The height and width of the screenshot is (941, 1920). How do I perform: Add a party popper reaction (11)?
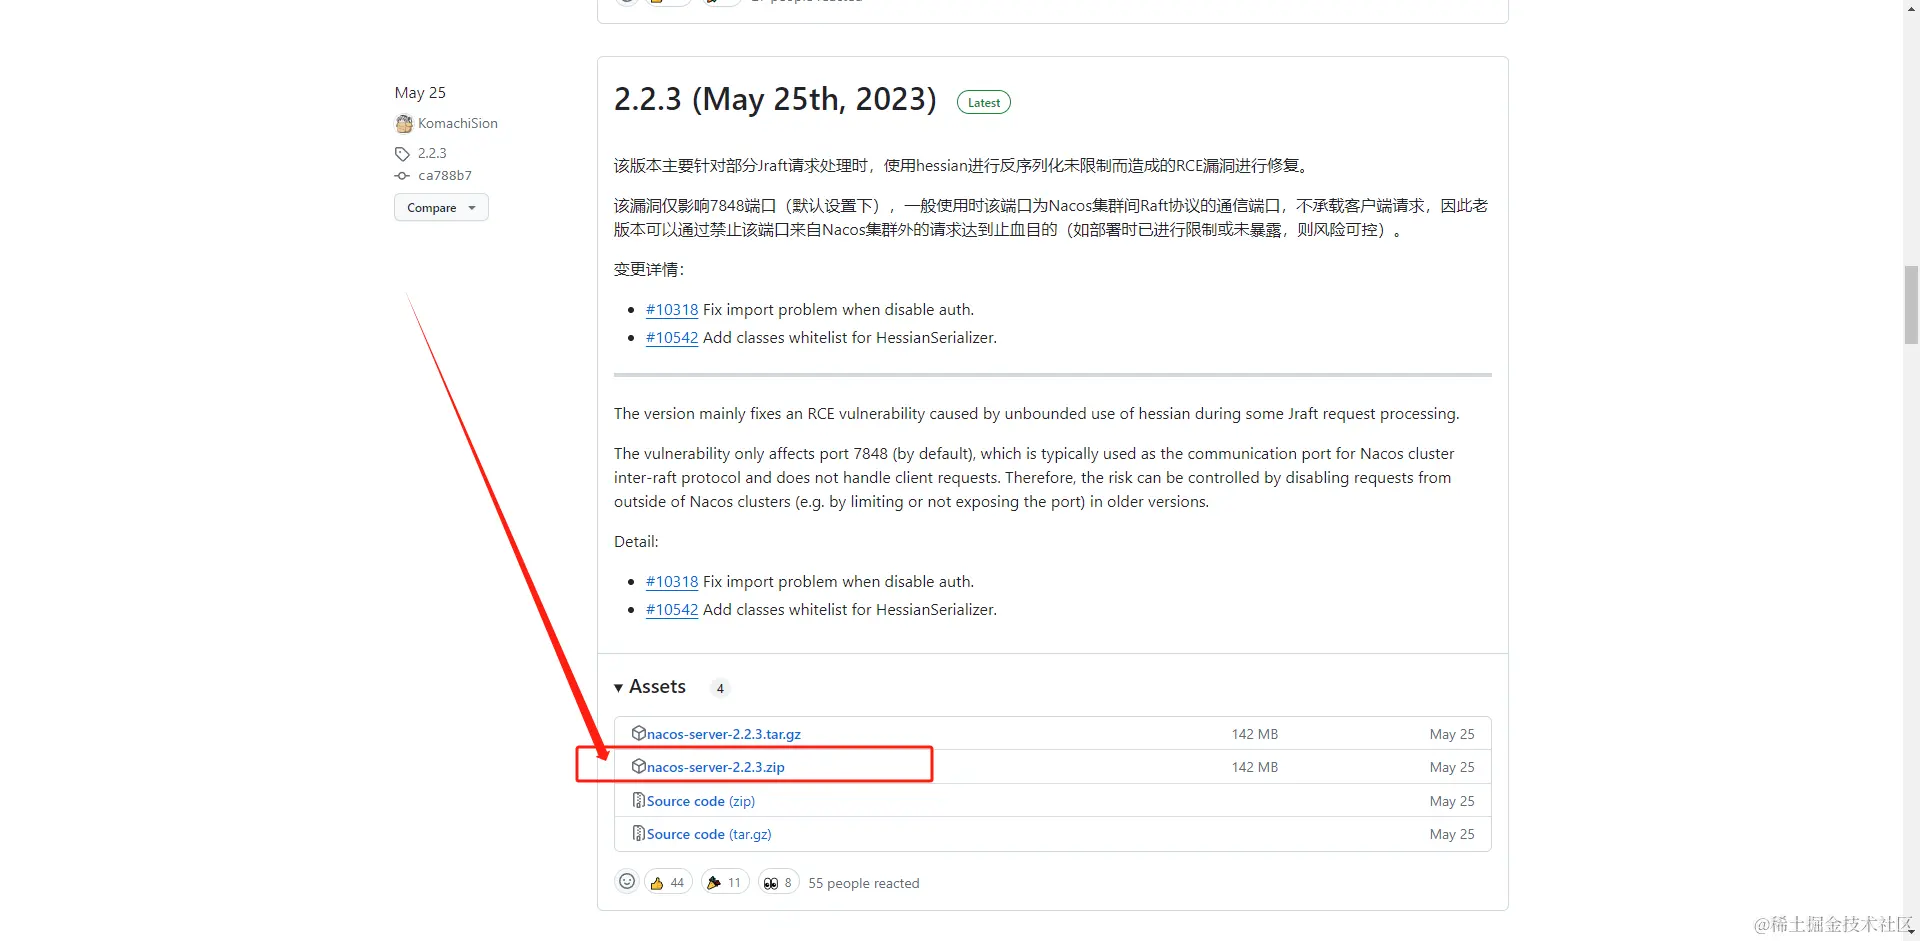coord(725,882)
